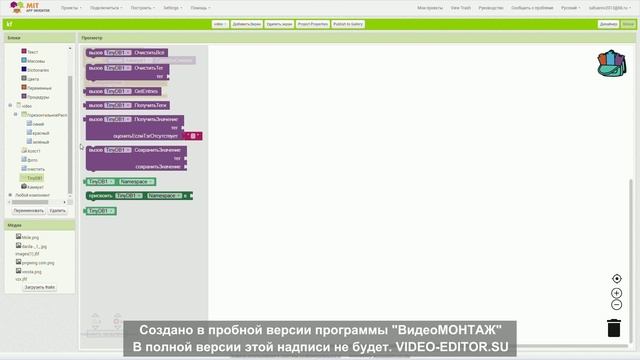Image resolution: width=640 pixels, height=360 pixels.
Task: Click the Добавить Экран button
Action: coord(247,24)
